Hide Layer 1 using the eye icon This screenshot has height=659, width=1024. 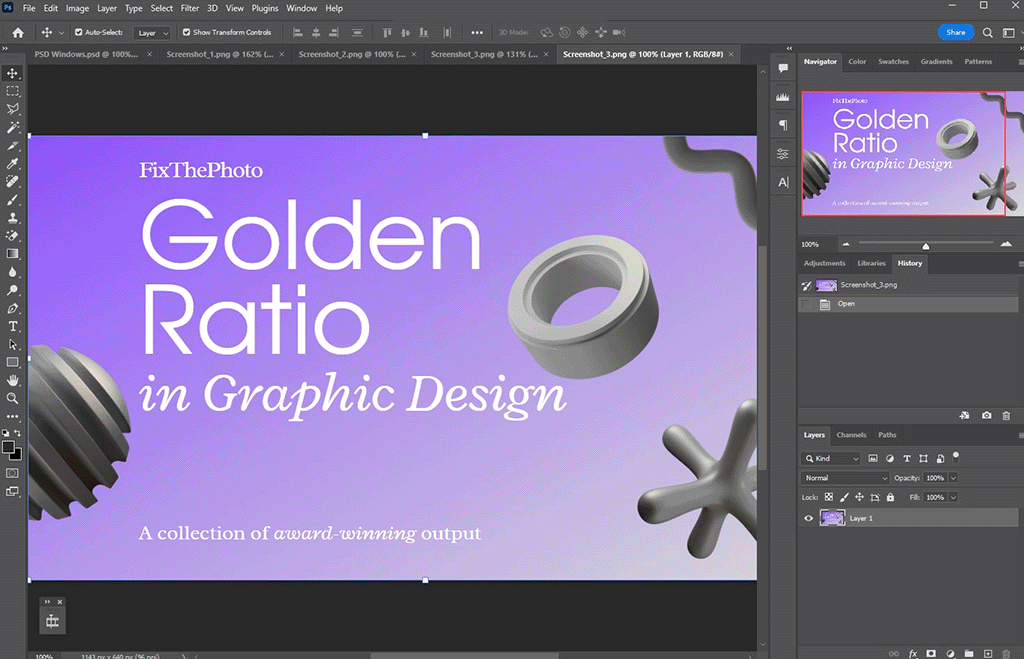[809, 518]
